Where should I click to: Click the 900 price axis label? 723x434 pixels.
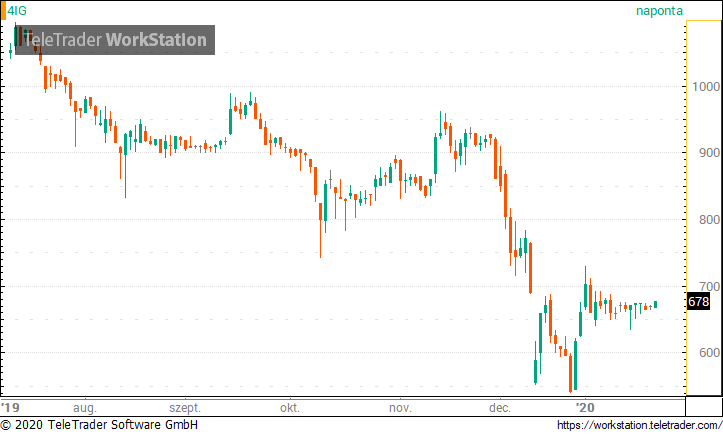709,153
